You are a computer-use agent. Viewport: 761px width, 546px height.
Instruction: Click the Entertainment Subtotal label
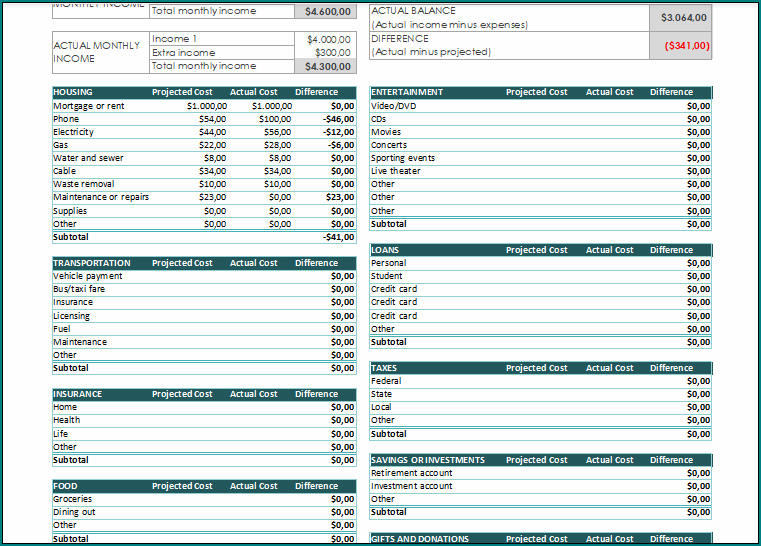(x=389, y=224)
